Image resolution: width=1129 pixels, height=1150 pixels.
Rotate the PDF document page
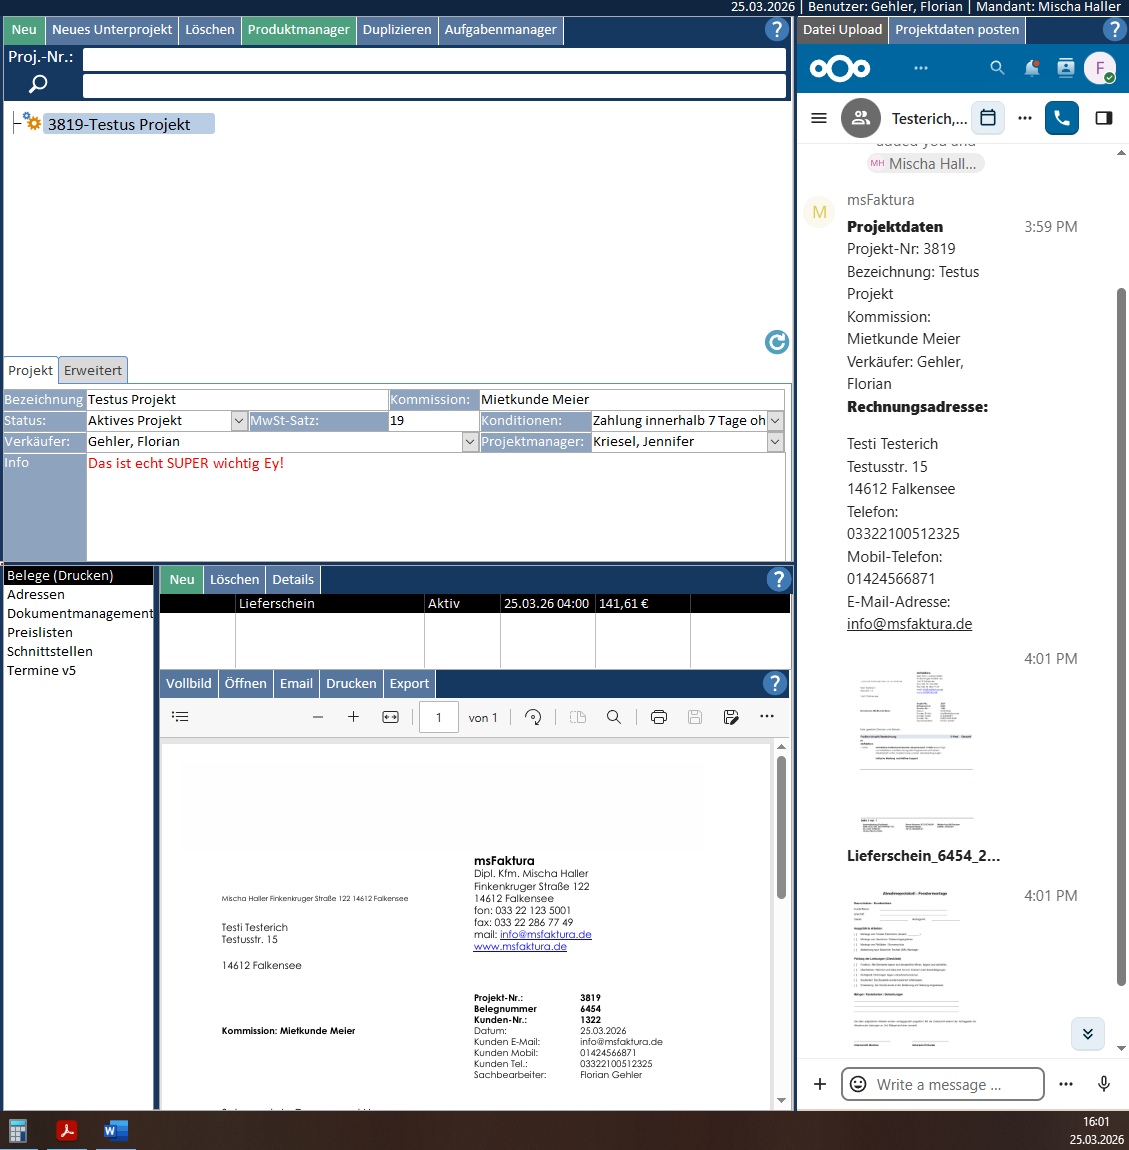pyautogui.click(x=533, y=717)
